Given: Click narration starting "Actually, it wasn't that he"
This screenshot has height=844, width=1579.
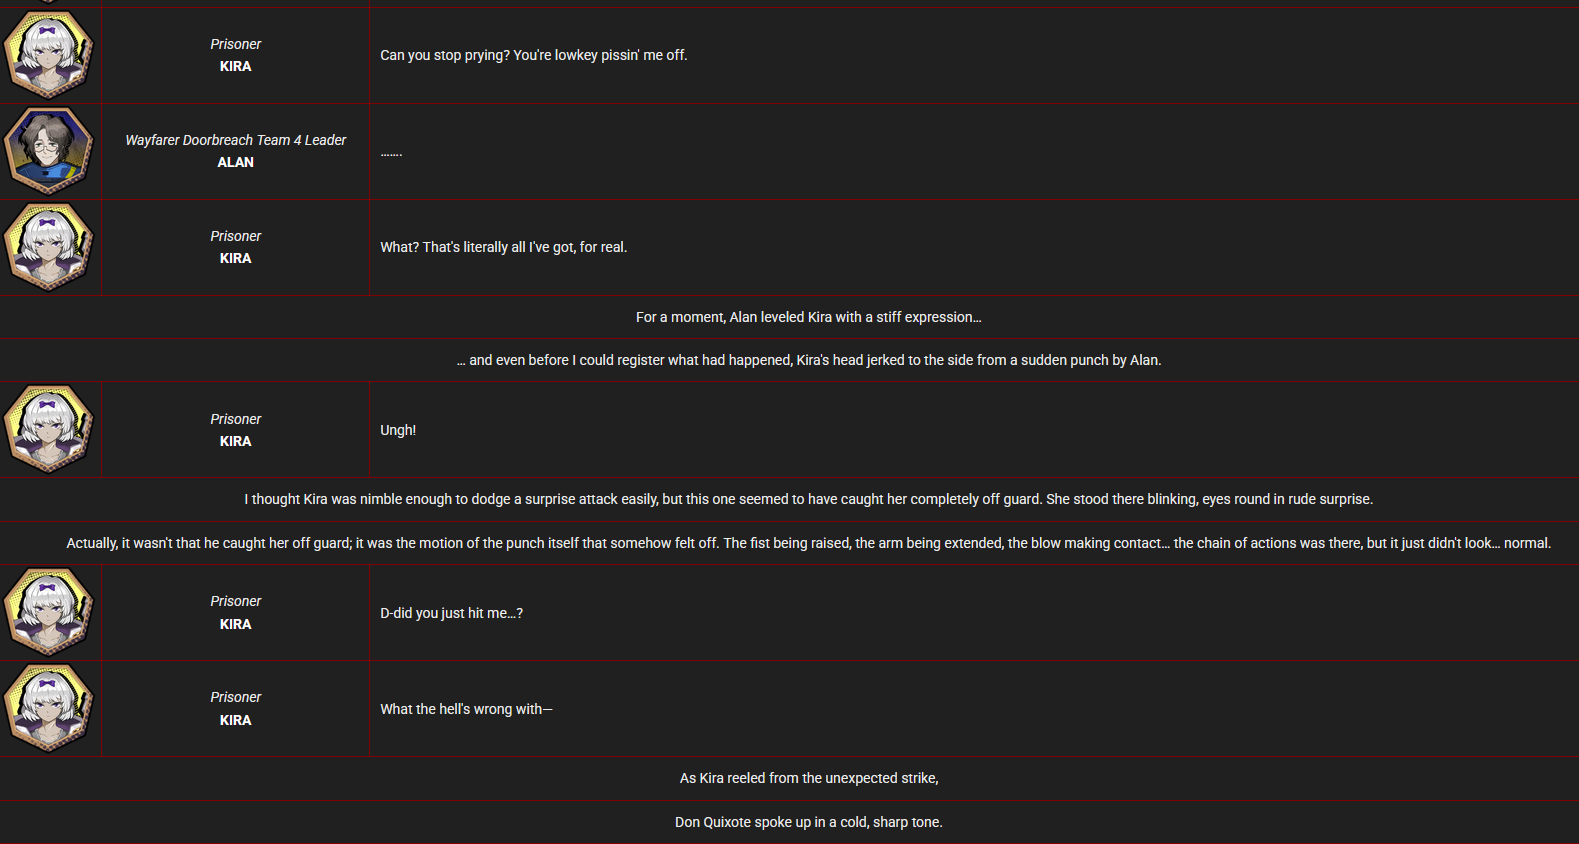Looking at the screenshot, I should [x=808, y=543].
